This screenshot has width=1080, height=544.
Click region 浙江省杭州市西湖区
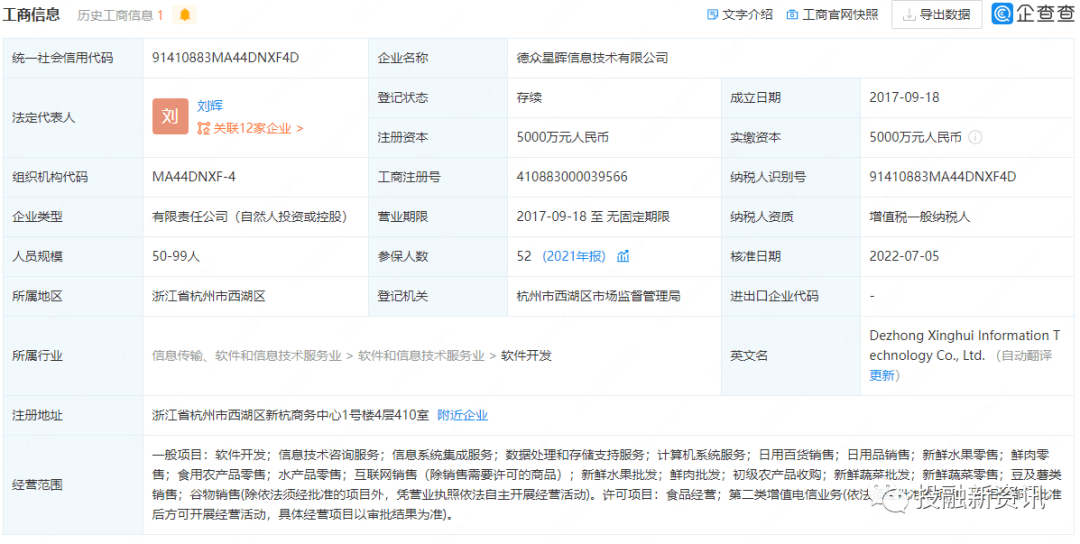click(209, 296)
